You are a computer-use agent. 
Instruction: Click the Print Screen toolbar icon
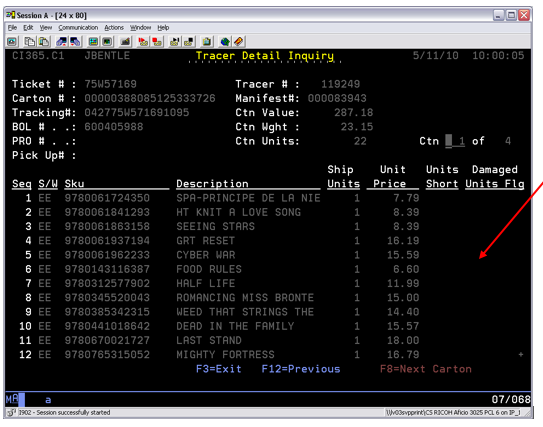(x=12, y=42)
